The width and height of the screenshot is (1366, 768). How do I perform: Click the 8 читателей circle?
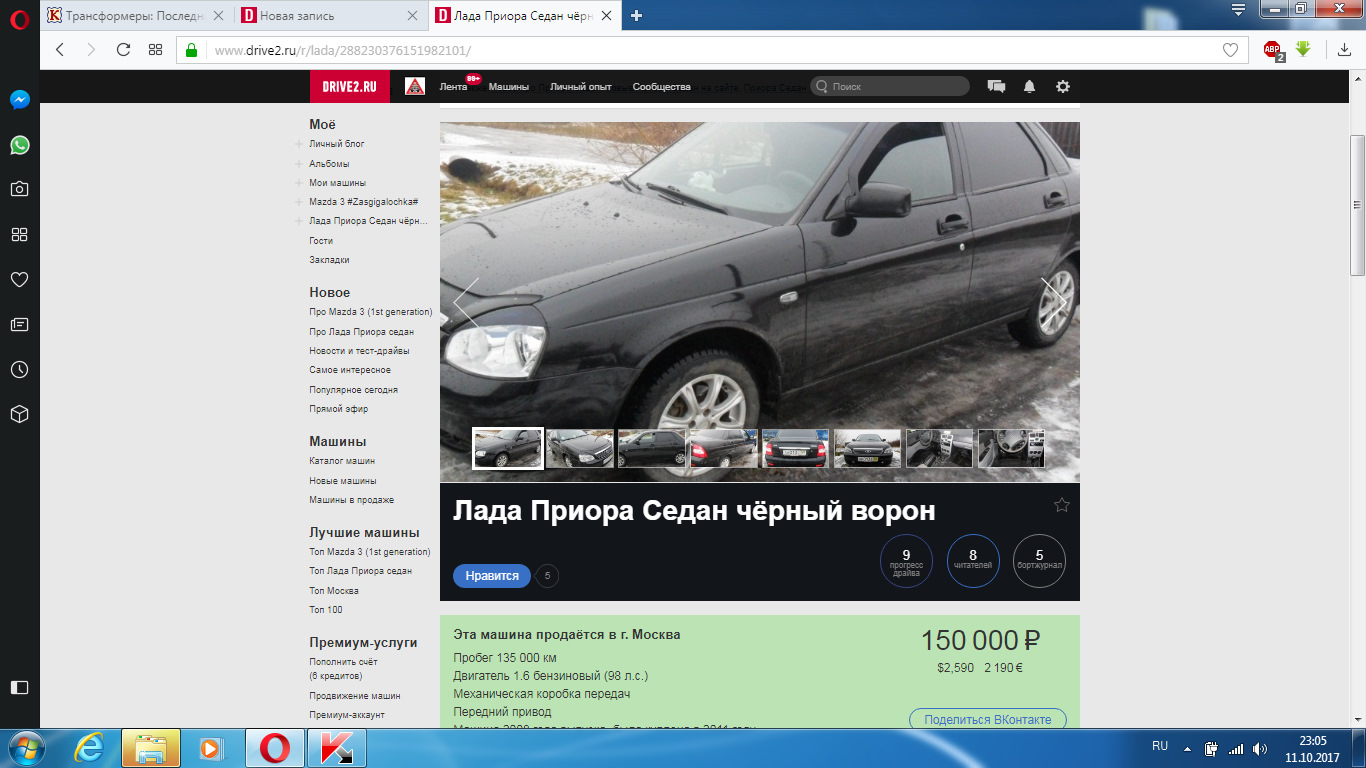click(973, 561)
